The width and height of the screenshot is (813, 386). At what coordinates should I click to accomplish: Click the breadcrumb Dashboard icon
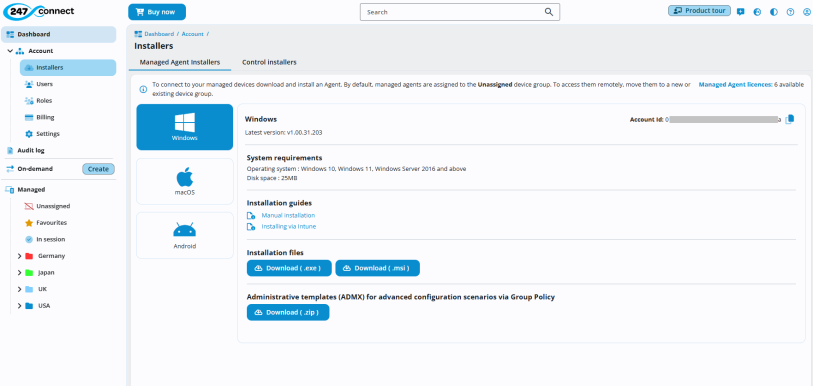pos(138,34)
